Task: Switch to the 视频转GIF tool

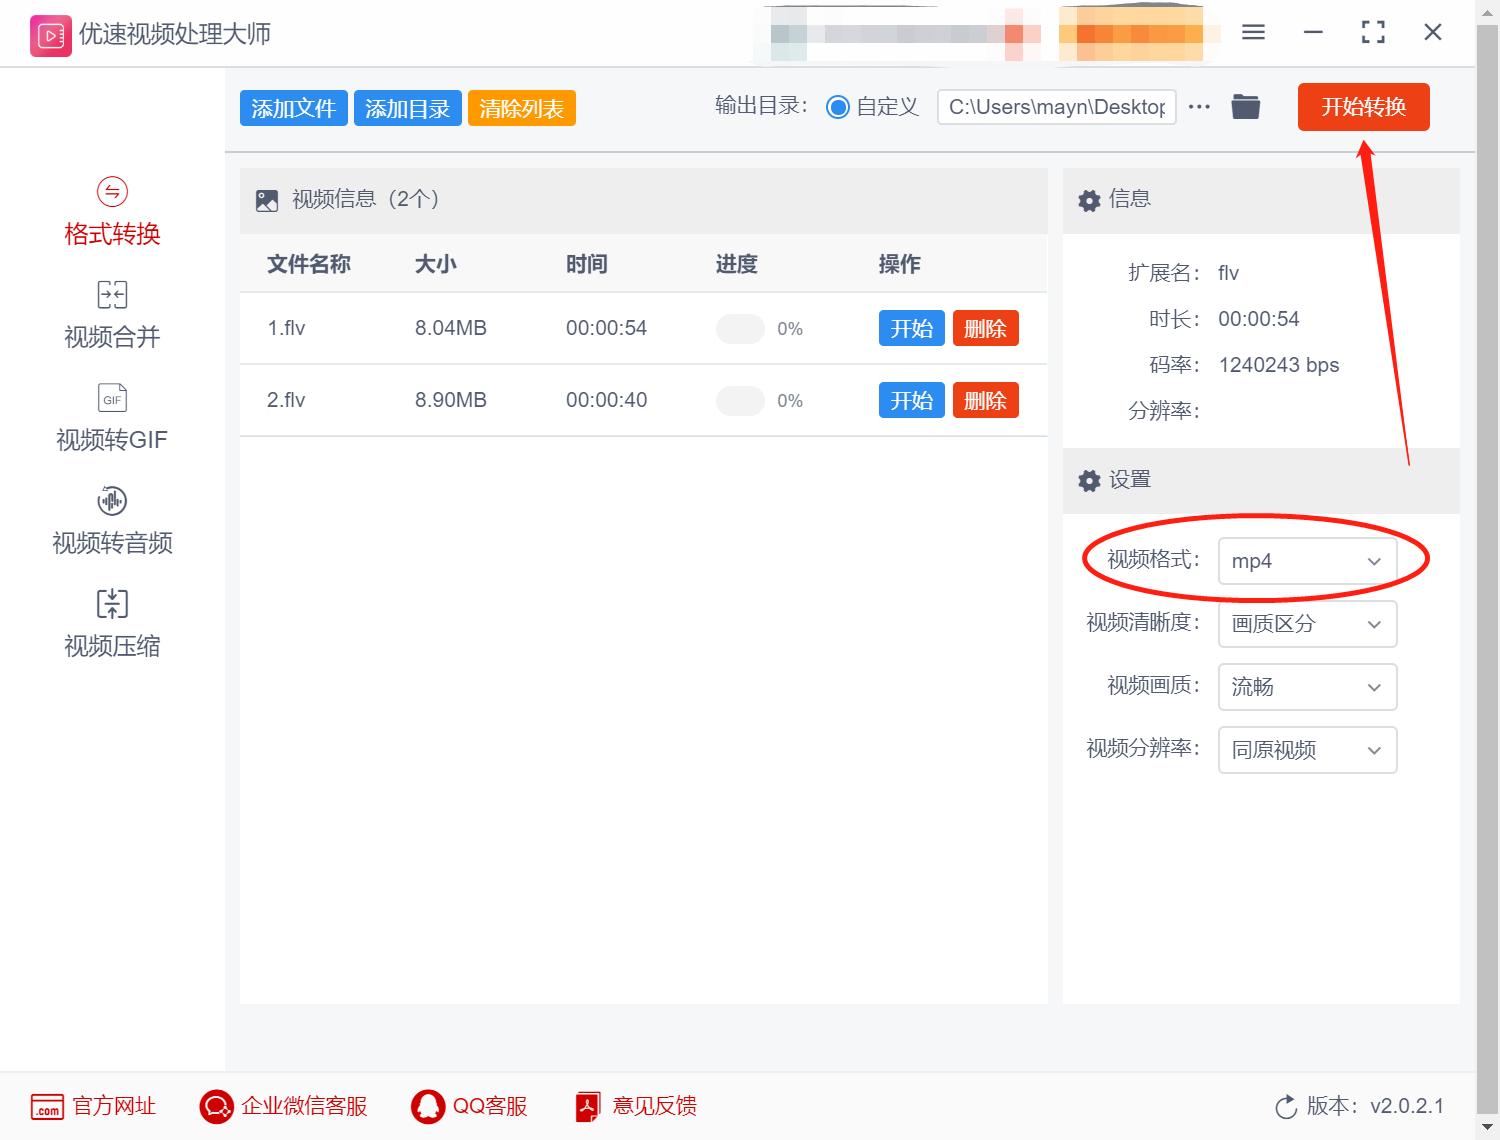Action: (x=111, y=418)
